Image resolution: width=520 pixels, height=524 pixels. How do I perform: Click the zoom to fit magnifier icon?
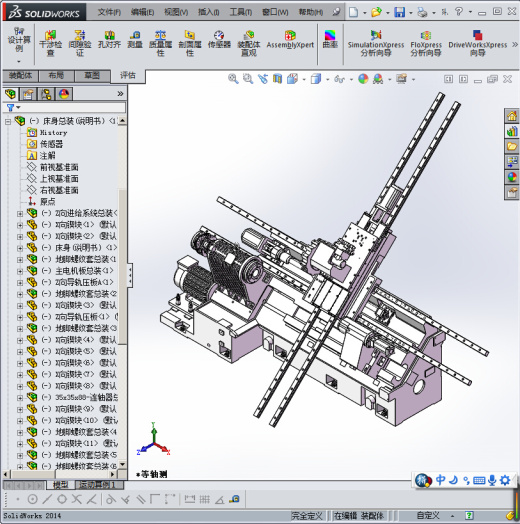coord(233,79)
